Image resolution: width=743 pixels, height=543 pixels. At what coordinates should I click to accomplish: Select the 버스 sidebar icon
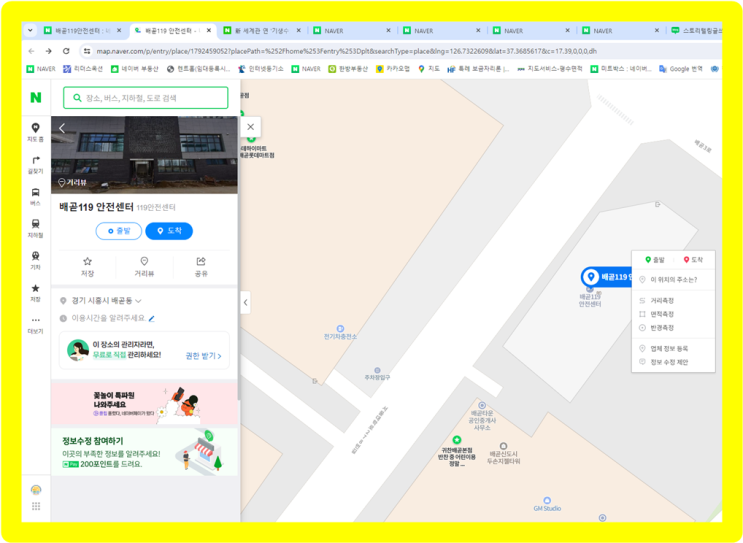(x=36, y=197)
